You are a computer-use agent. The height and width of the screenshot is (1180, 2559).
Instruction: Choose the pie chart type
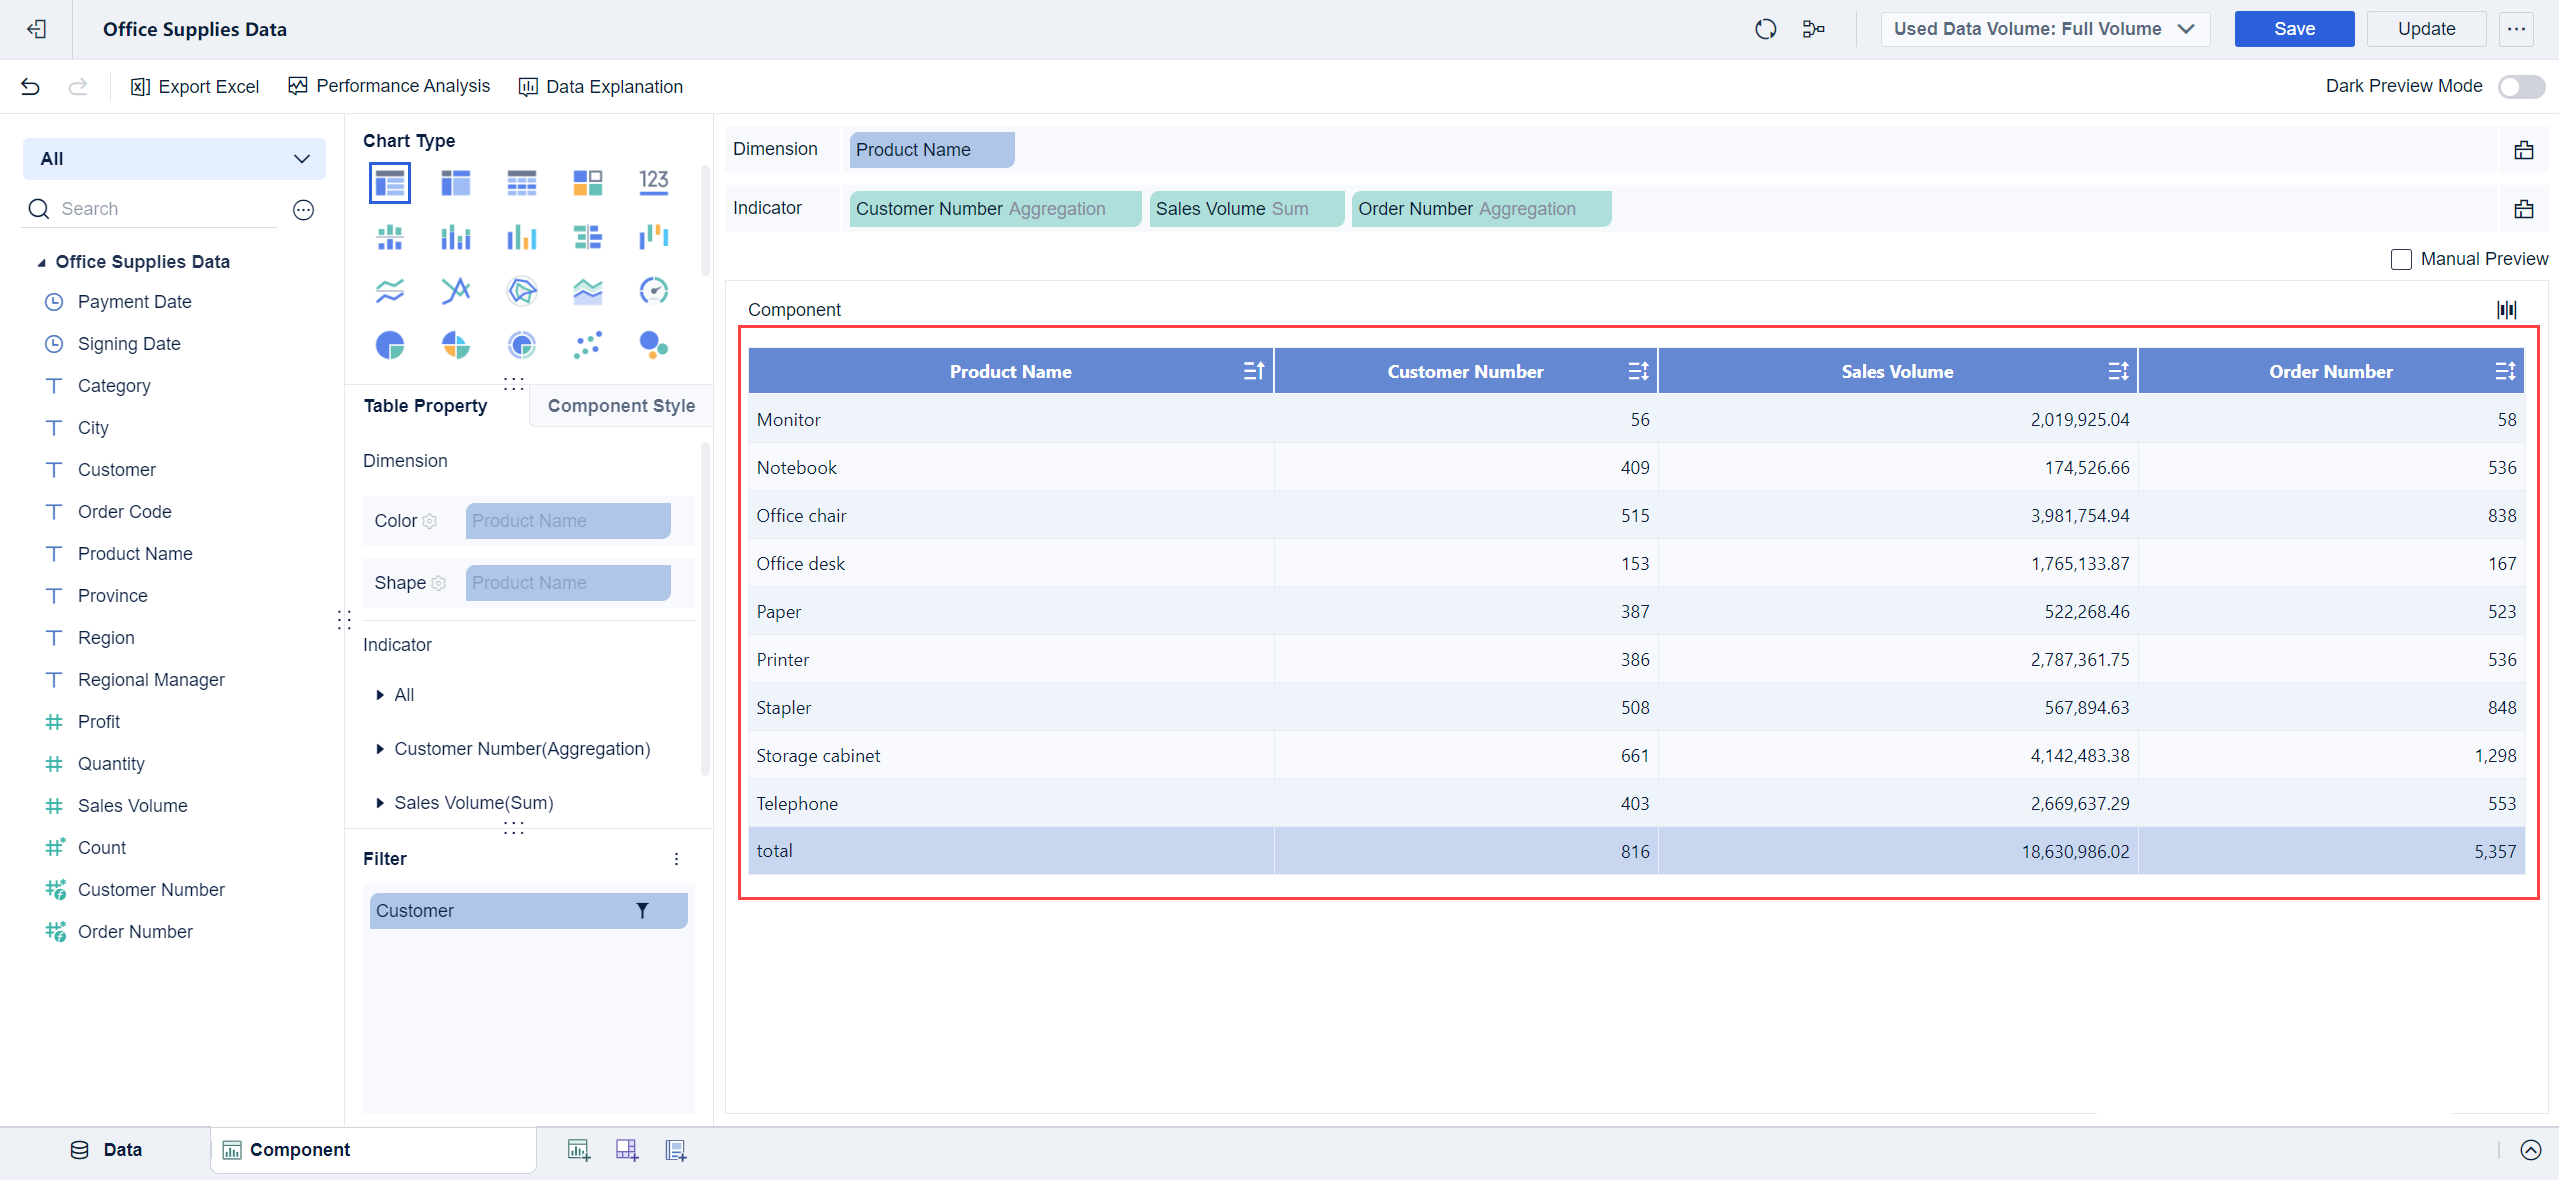(x=390, y=345)
